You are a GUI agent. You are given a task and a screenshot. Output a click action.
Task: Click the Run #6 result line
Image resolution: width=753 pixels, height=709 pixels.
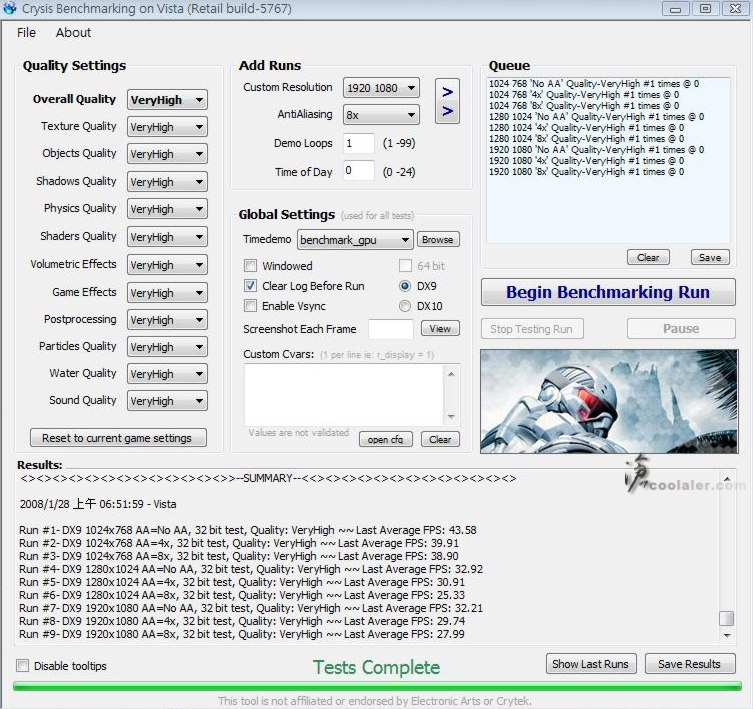pos(242,595)
